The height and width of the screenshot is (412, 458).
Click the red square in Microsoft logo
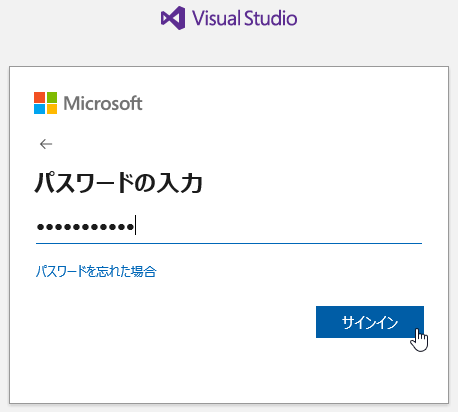[x=39, y=97]
